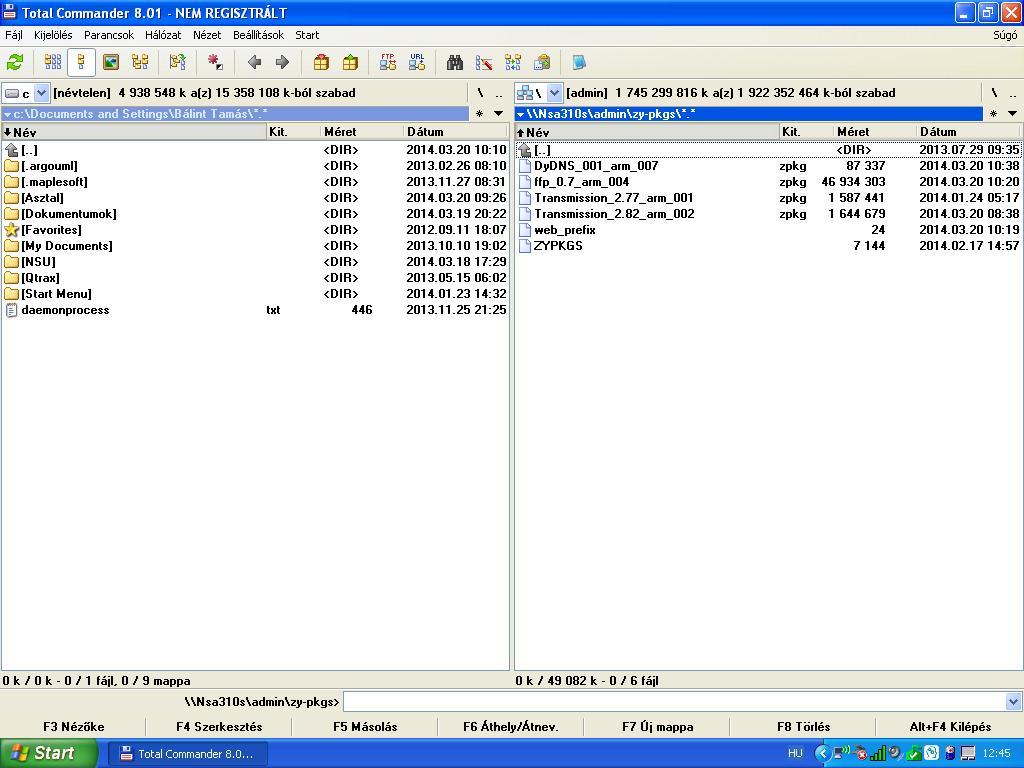Screen dimensions: 1024x768
Task: Open the Parancsok menu
Action: point(108,35)
